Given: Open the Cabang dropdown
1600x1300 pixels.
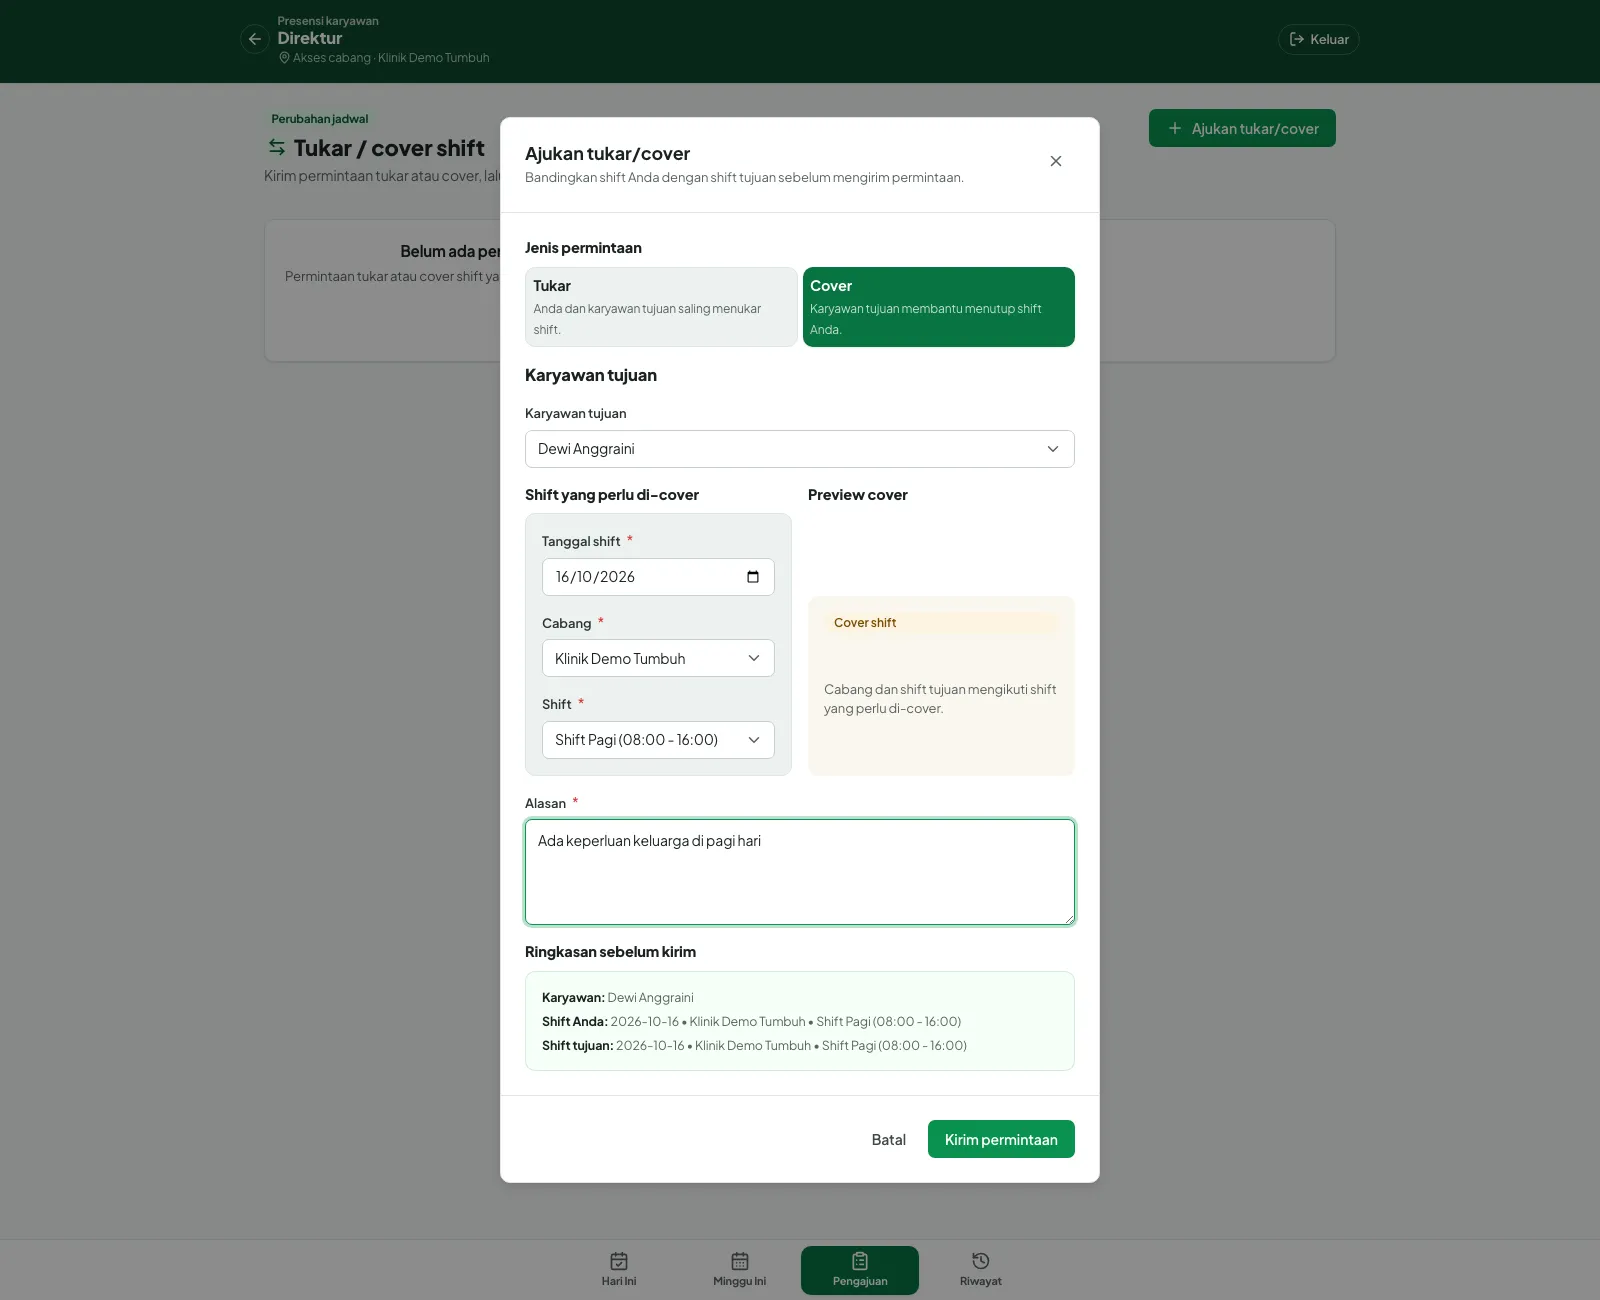Looking at the screenshot, I should coord(658,658).
